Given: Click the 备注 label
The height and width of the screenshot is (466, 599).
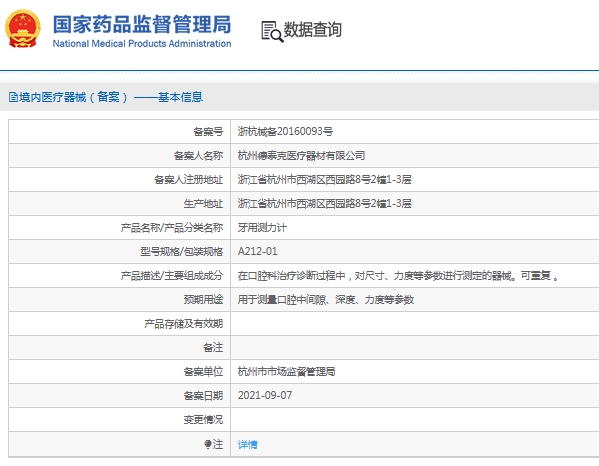Looking at the screenshot, I should point(213,348).
